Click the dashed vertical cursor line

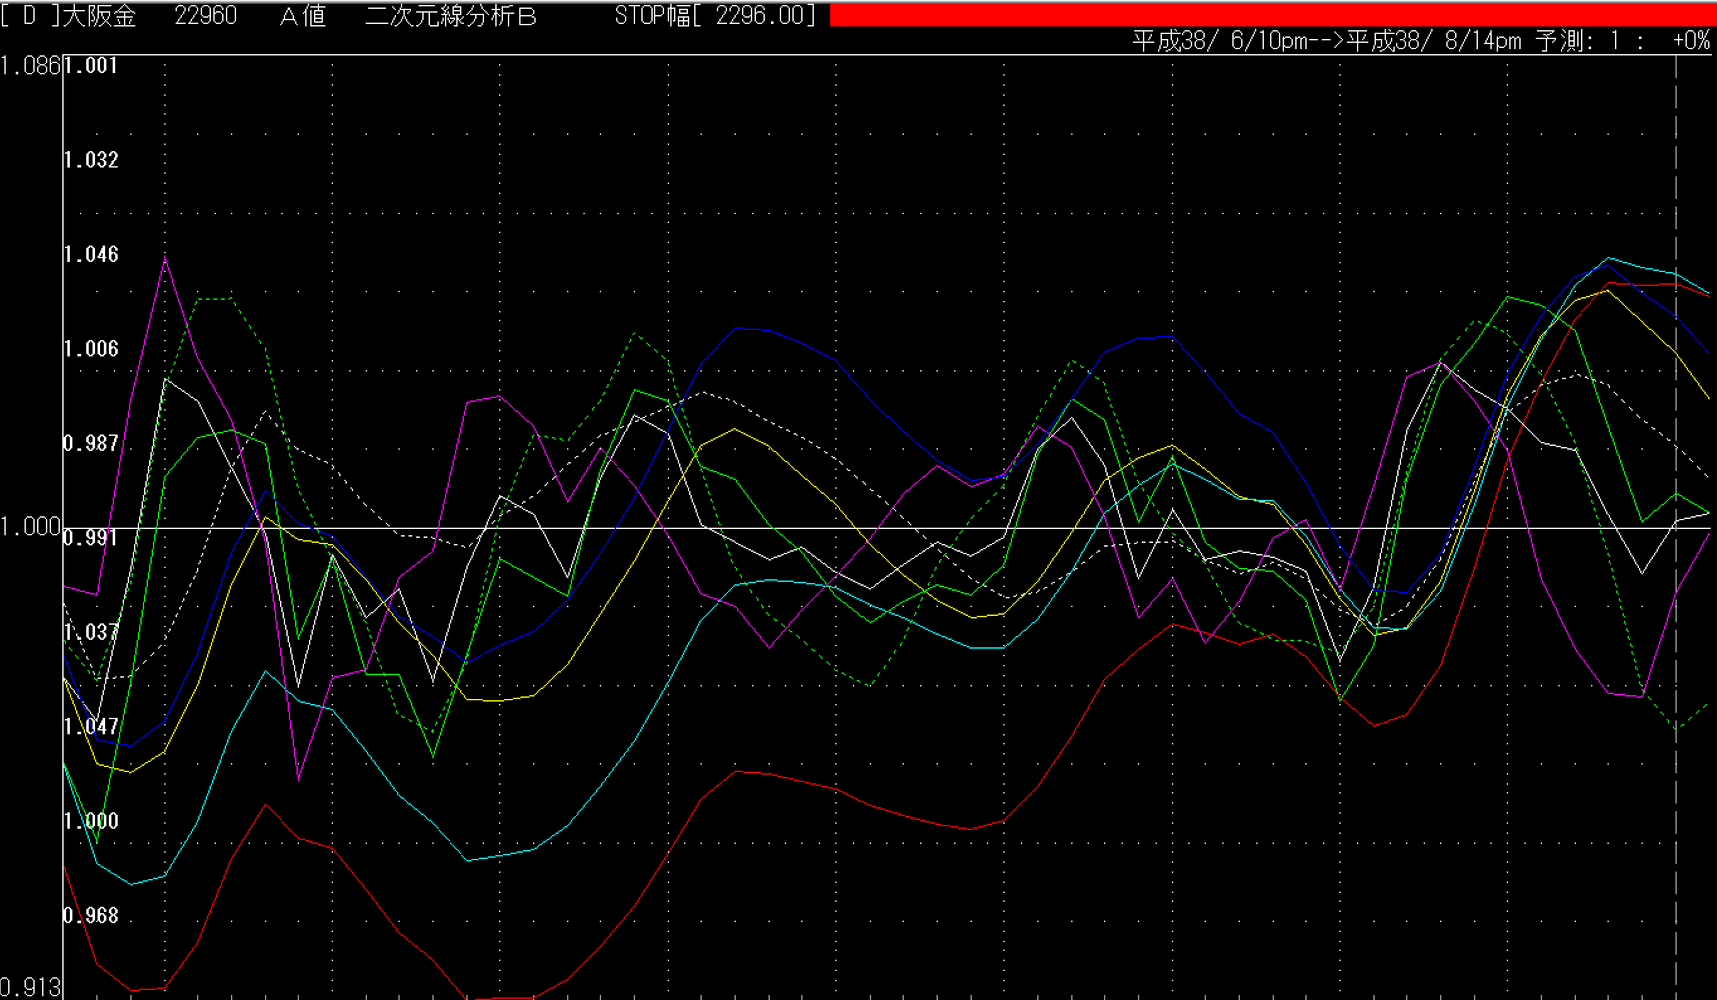click(1676, 527)
